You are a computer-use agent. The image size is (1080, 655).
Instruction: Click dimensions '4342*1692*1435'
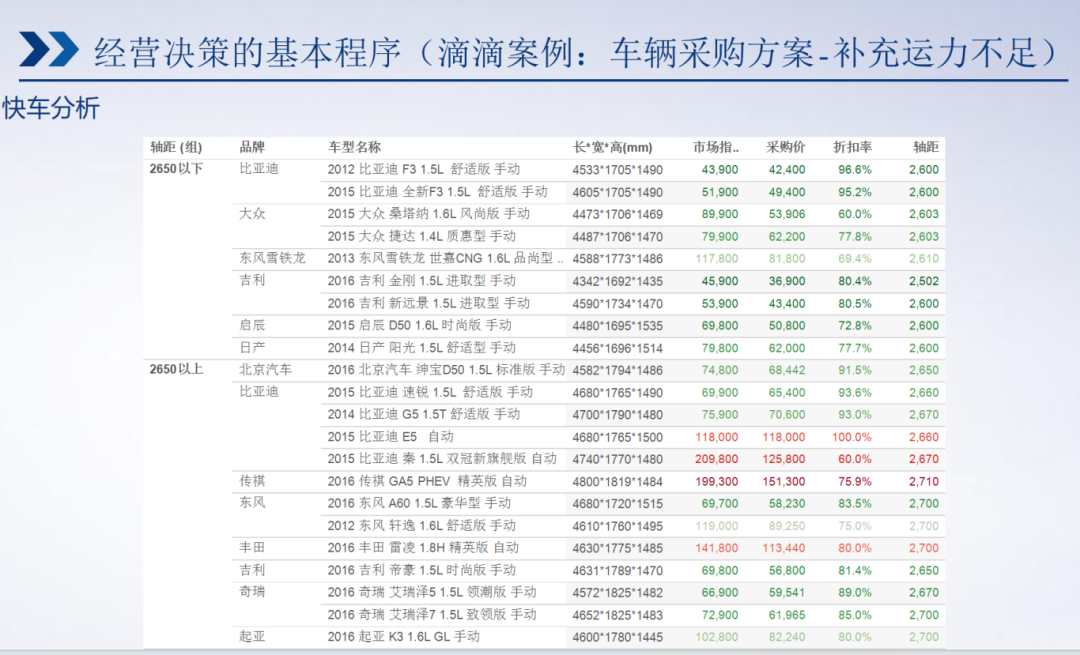click(x=617, y=282)
